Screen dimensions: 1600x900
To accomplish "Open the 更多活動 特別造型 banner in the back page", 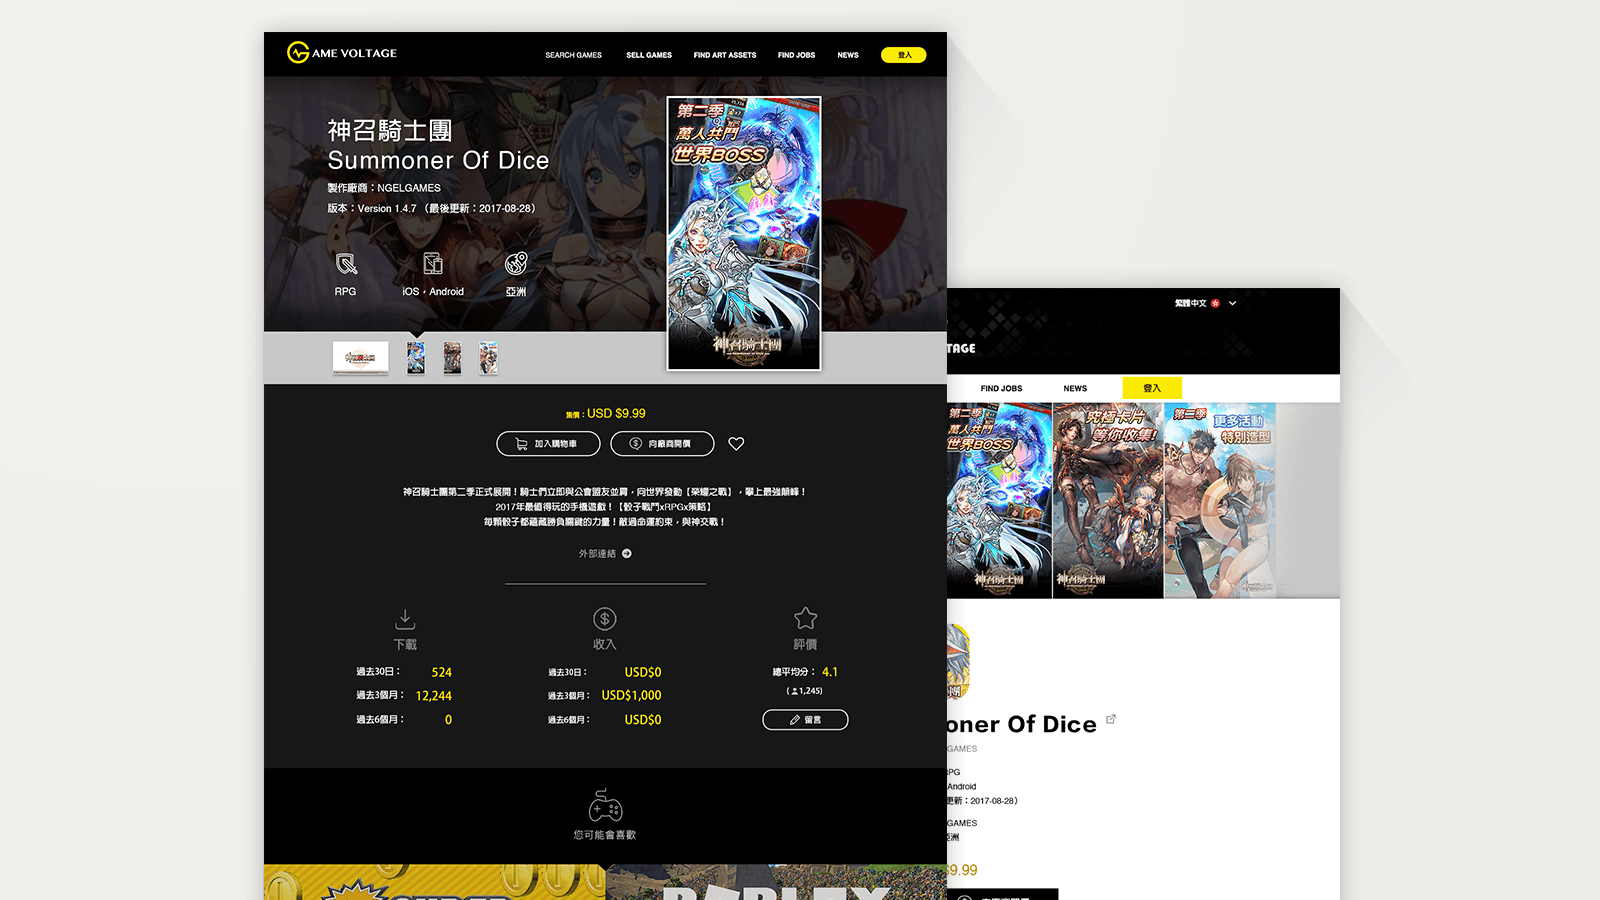I will 1220,501.
